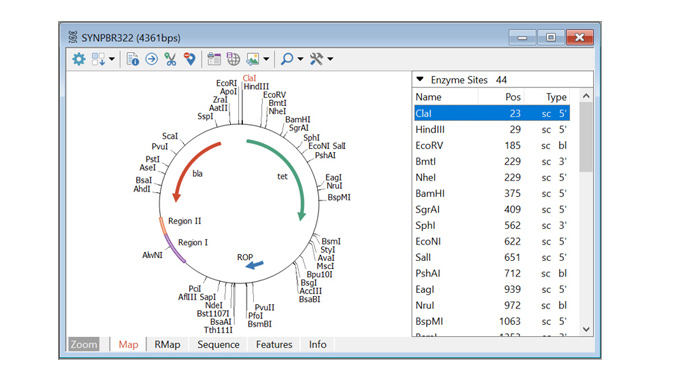Select the SalI row in enzyme list
Screen dimensions: 678x381
click(492, 257)
